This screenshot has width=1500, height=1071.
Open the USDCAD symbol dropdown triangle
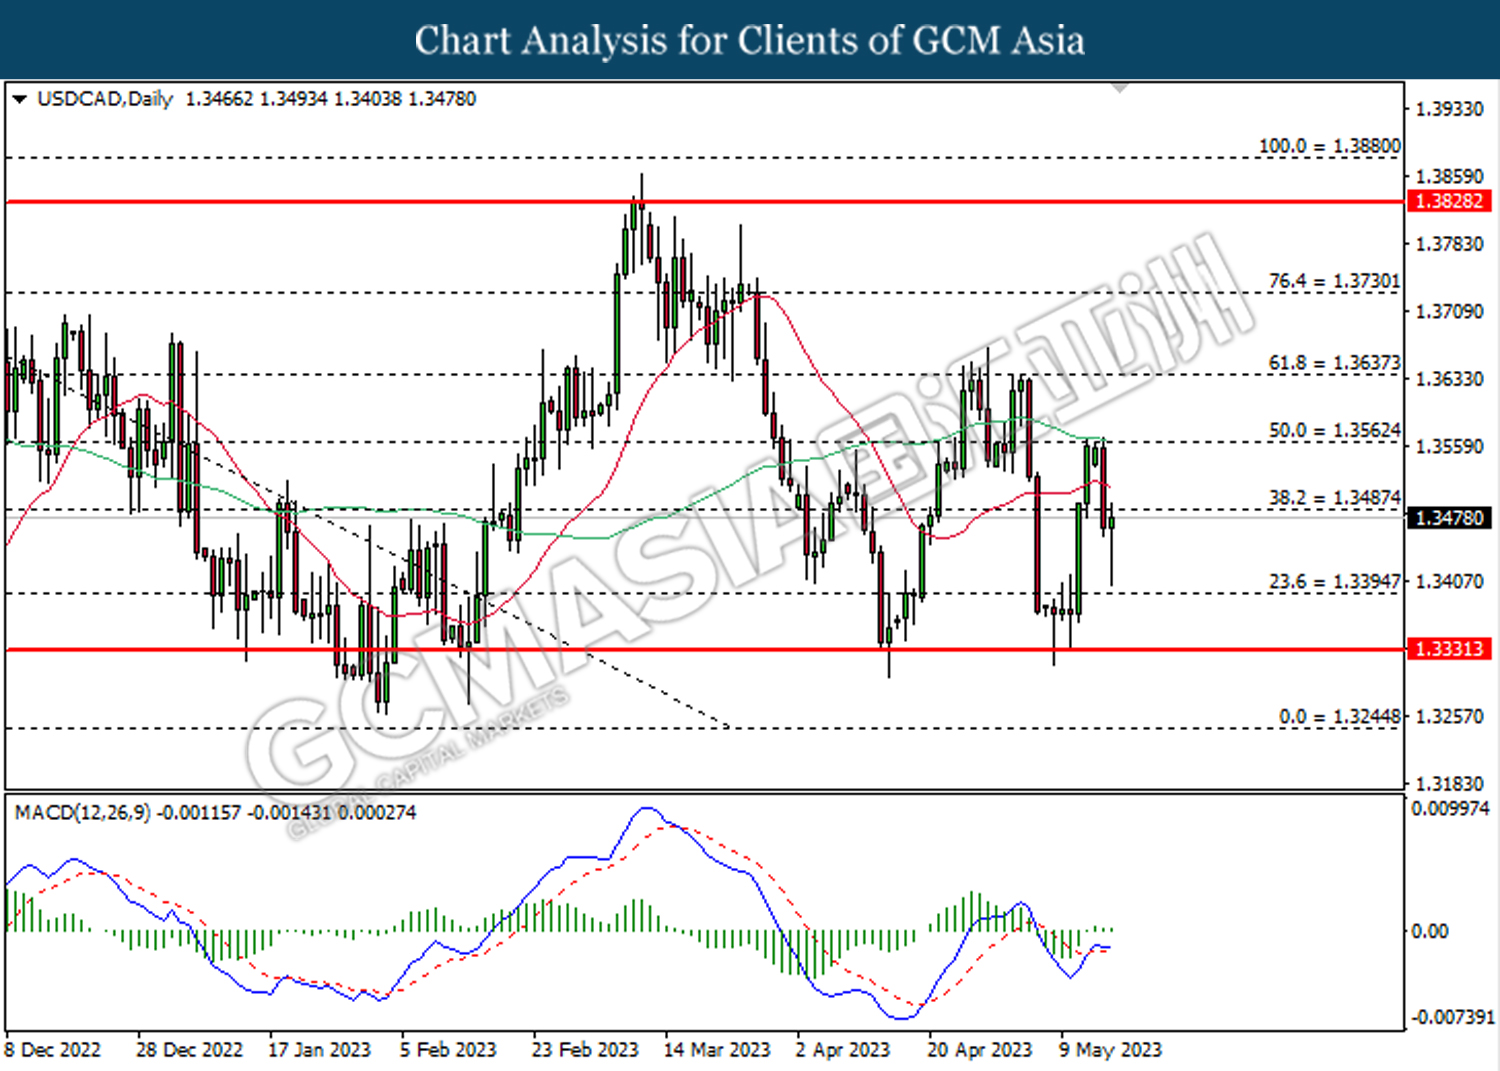tap(19, 99)
